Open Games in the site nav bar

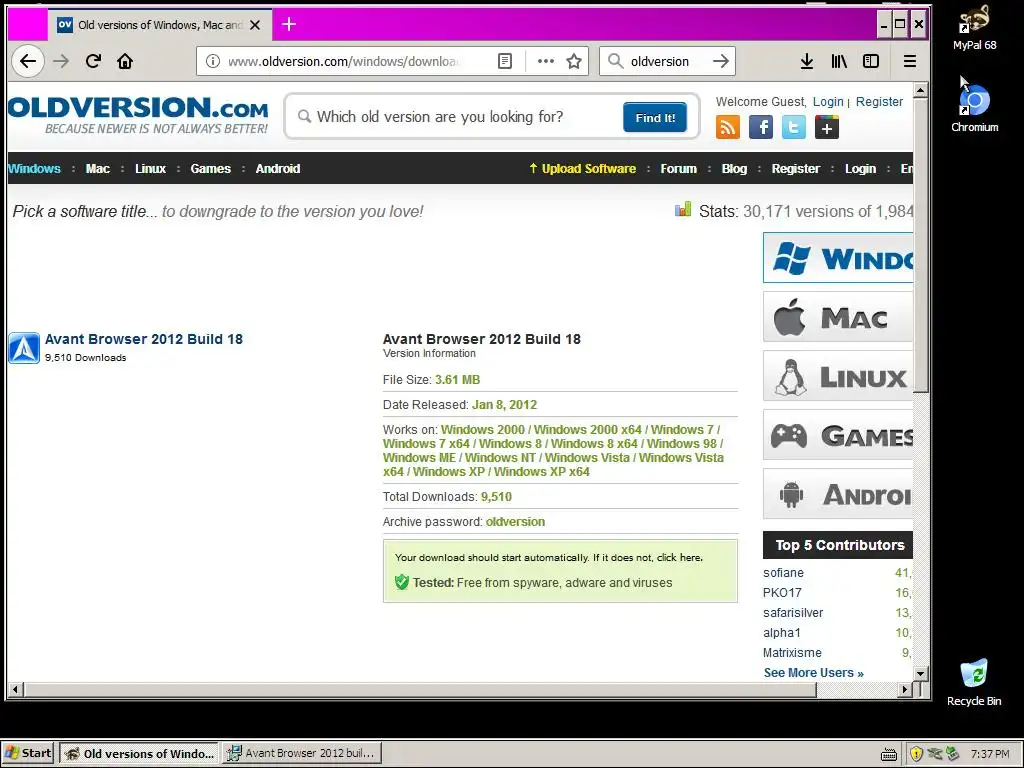[x=210, y=168]
